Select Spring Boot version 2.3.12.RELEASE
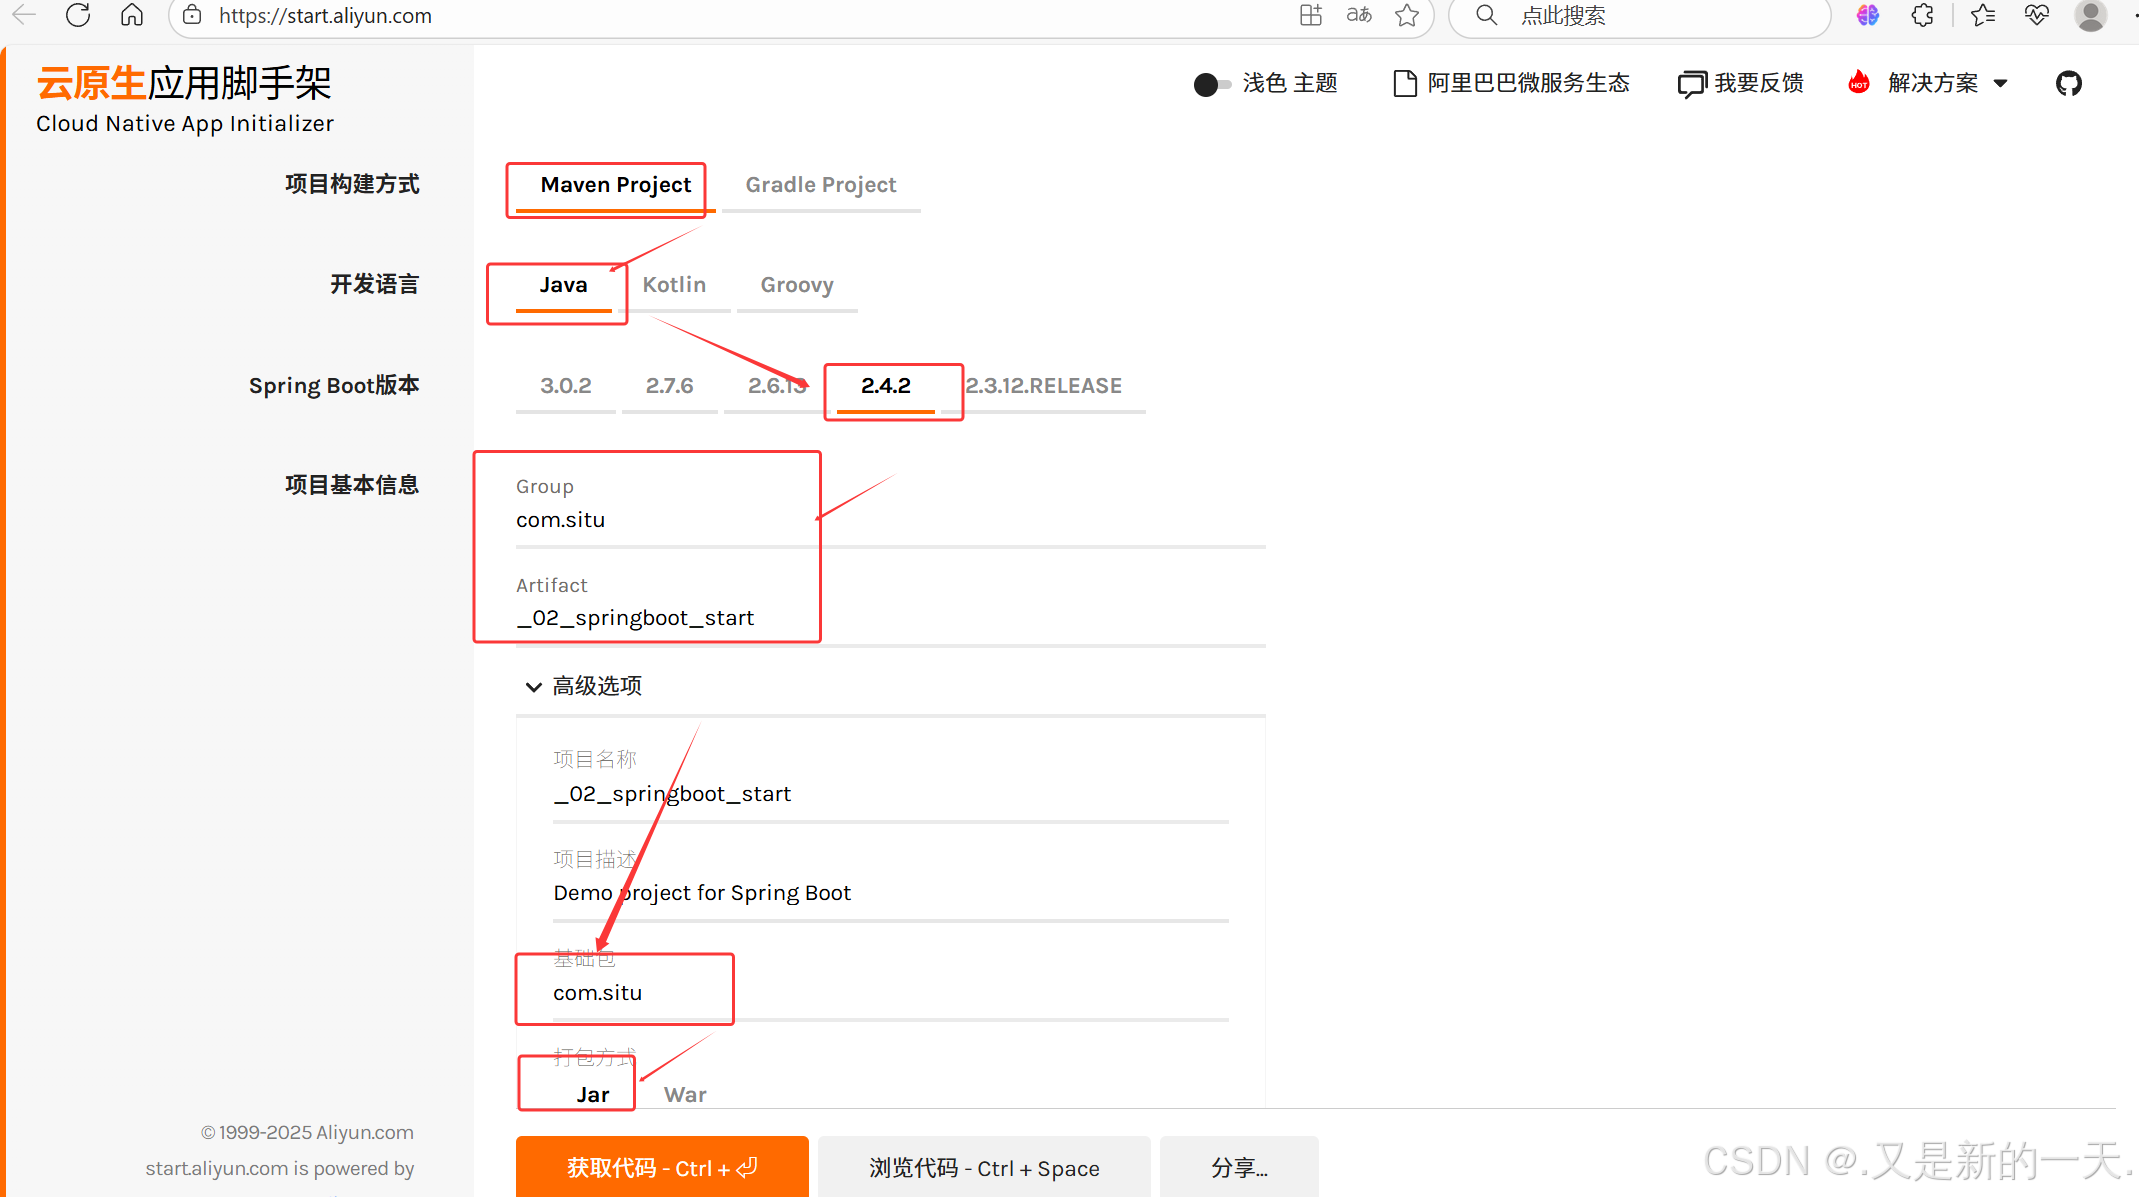The width and height of the screenshot is (2139, 1197). 1043,386
